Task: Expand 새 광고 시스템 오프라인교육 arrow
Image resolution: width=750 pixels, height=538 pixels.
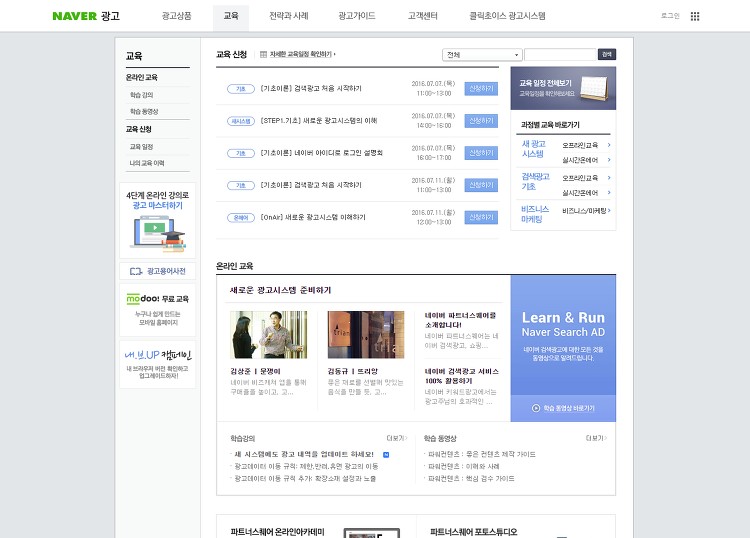Action: (609, 144)
